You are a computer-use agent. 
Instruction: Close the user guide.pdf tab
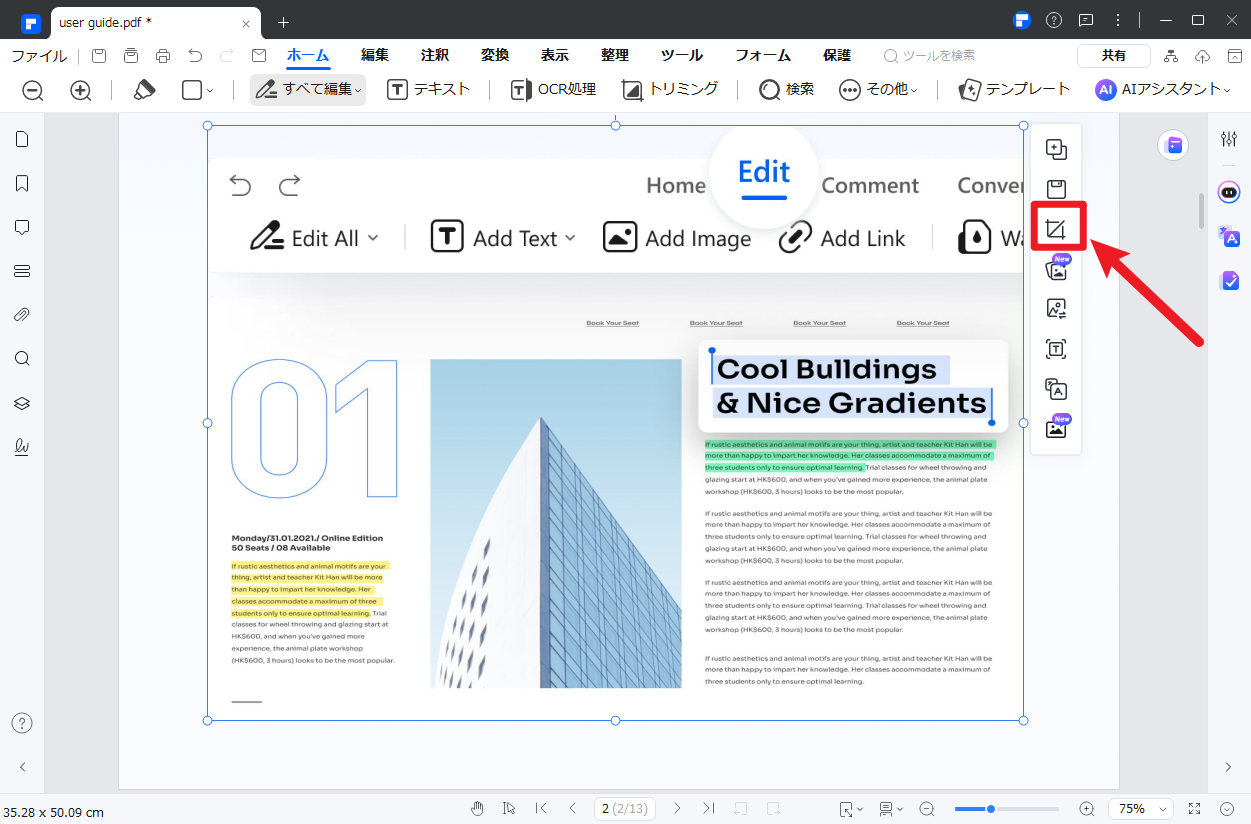(x=247, y=23)
